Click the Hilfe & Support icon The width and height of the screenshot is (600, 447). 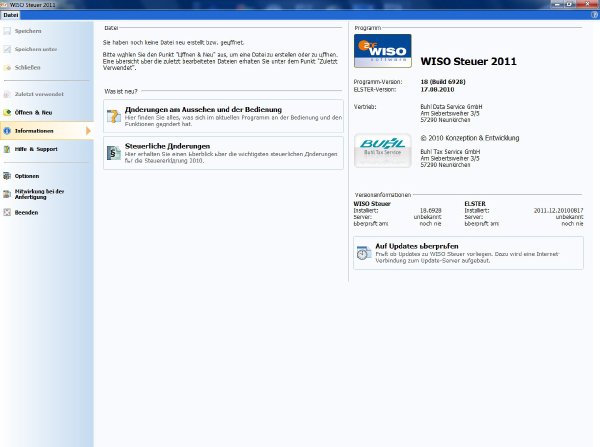tap(7, 149)
